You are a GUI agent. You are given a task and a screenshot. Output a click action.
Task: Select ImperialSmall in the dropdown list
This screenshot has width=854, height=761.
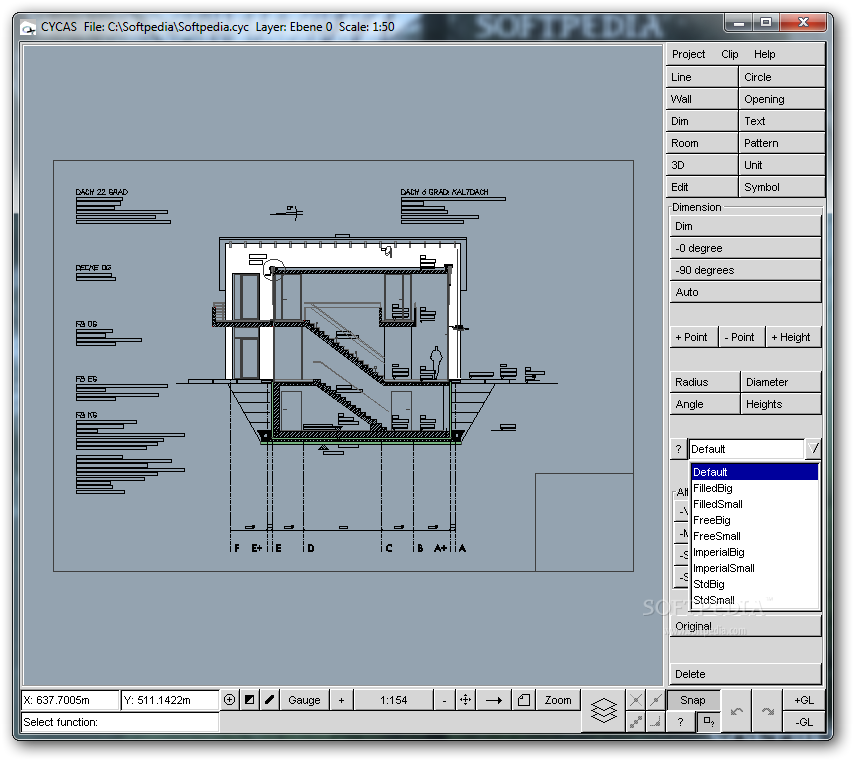(x=754, y=568)
